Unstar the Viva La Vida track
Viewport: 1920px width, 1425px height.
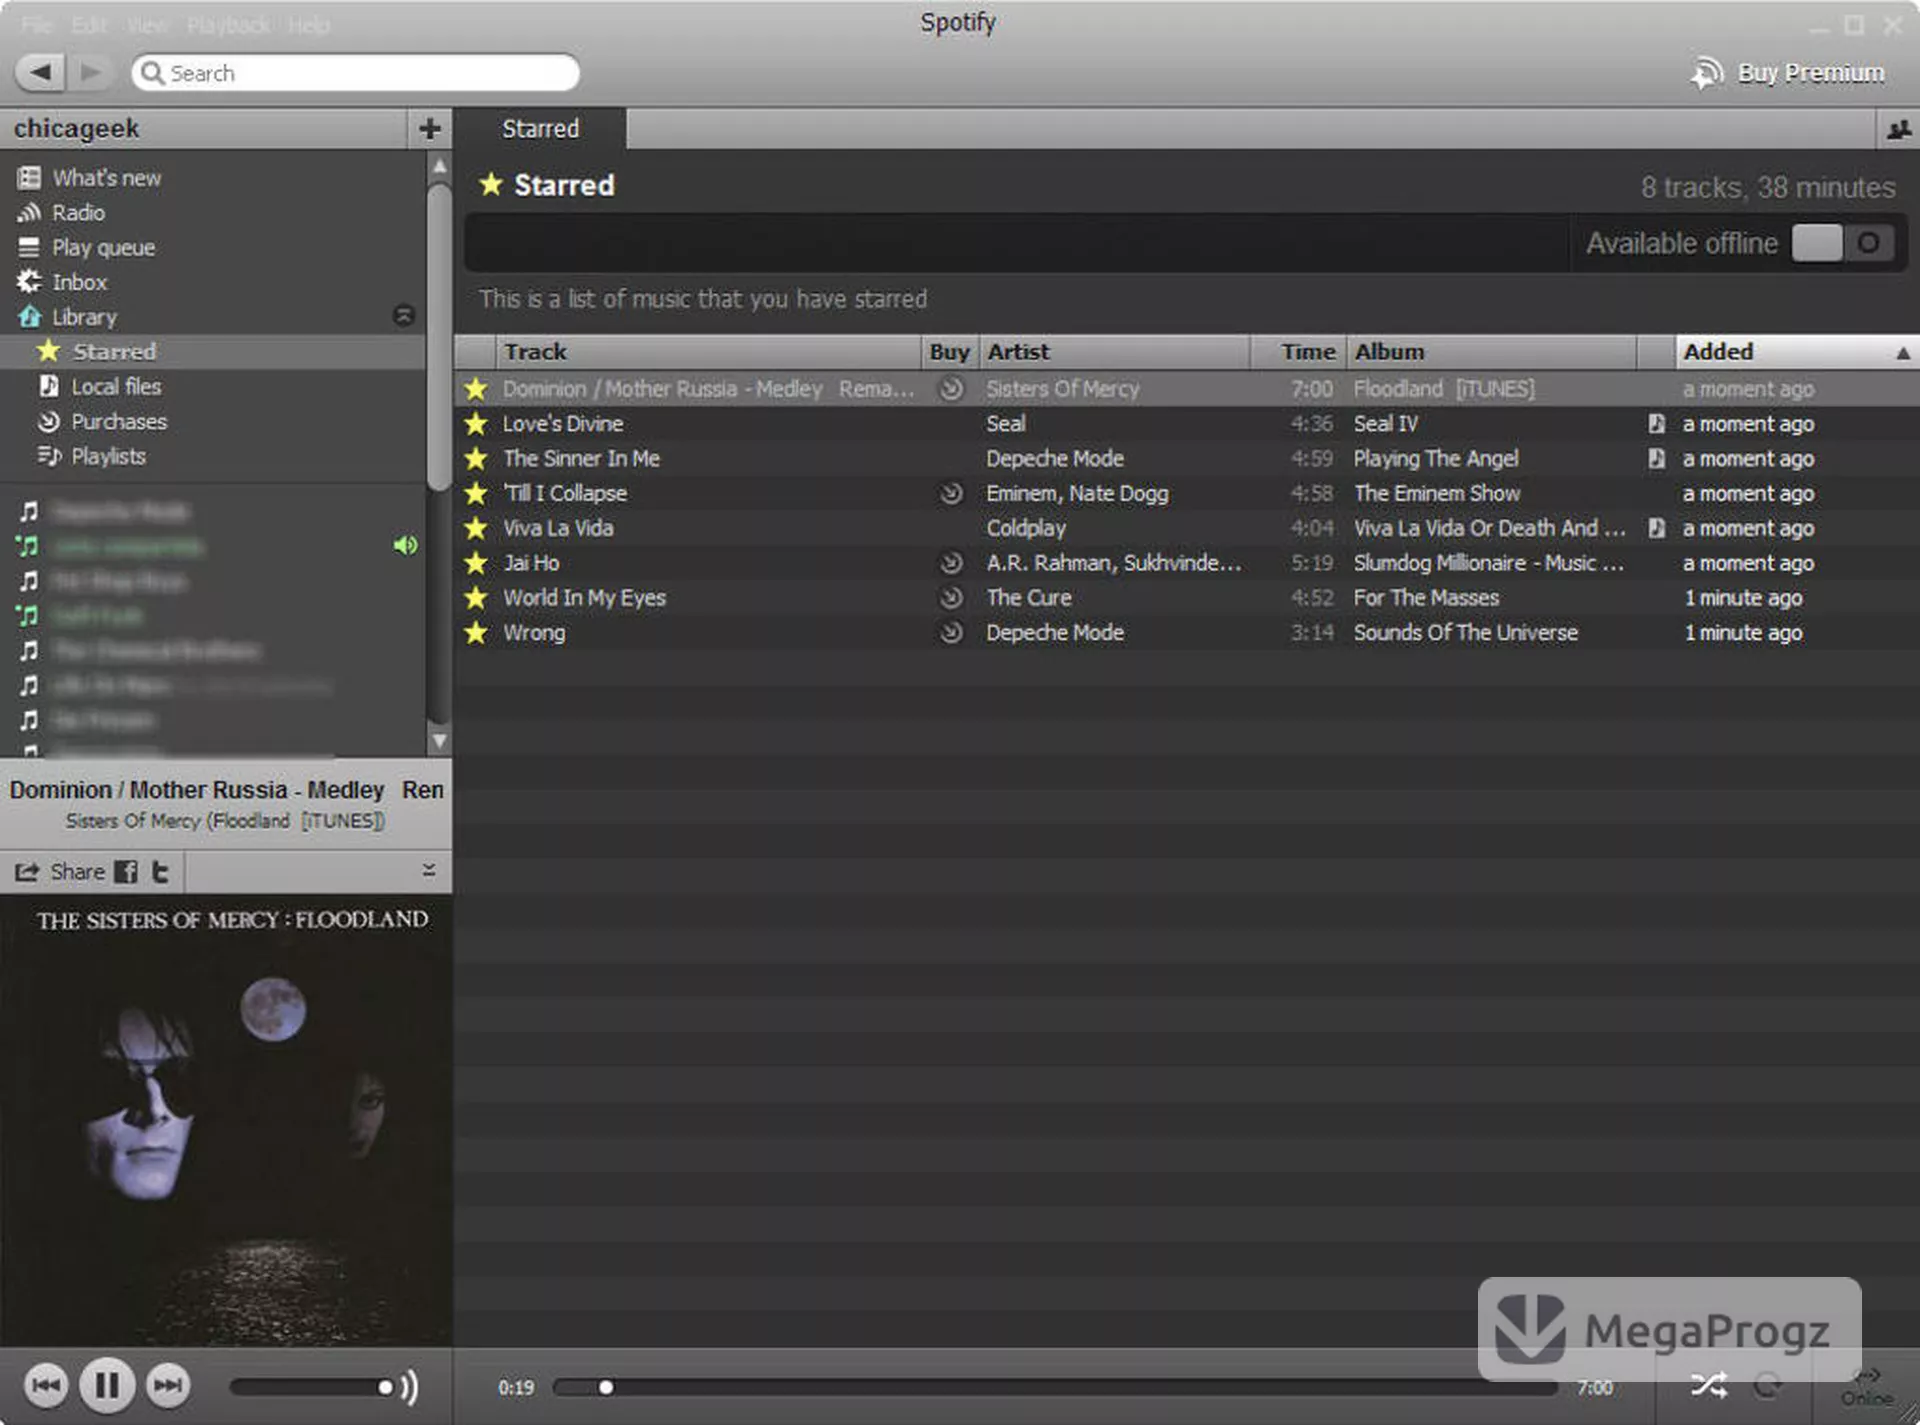[476, 528]
